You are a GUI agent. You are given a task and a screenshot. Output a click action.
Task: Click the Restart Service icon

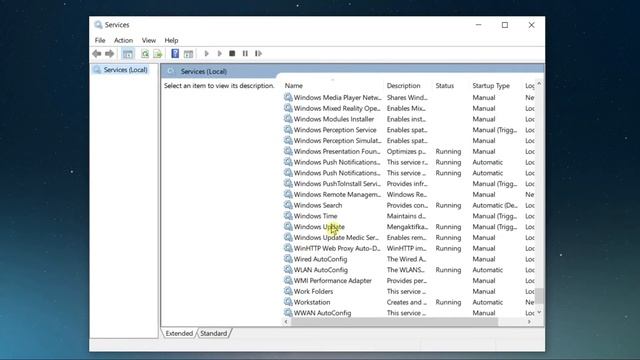point(258,53)
